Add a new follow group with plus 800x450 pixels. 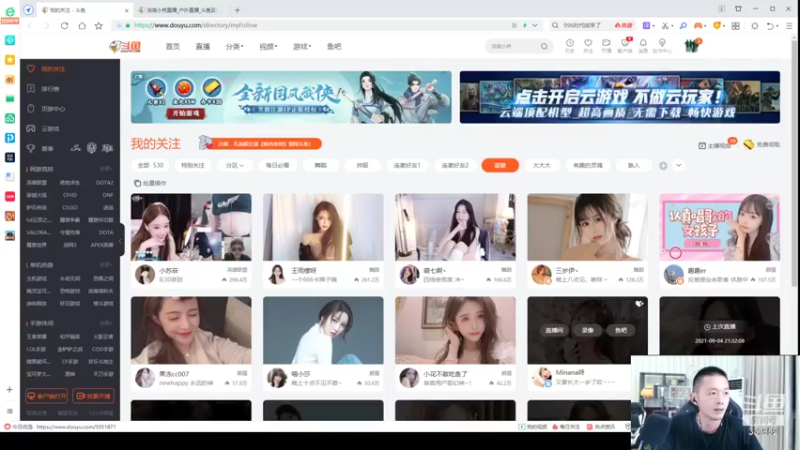pos(663,165)
